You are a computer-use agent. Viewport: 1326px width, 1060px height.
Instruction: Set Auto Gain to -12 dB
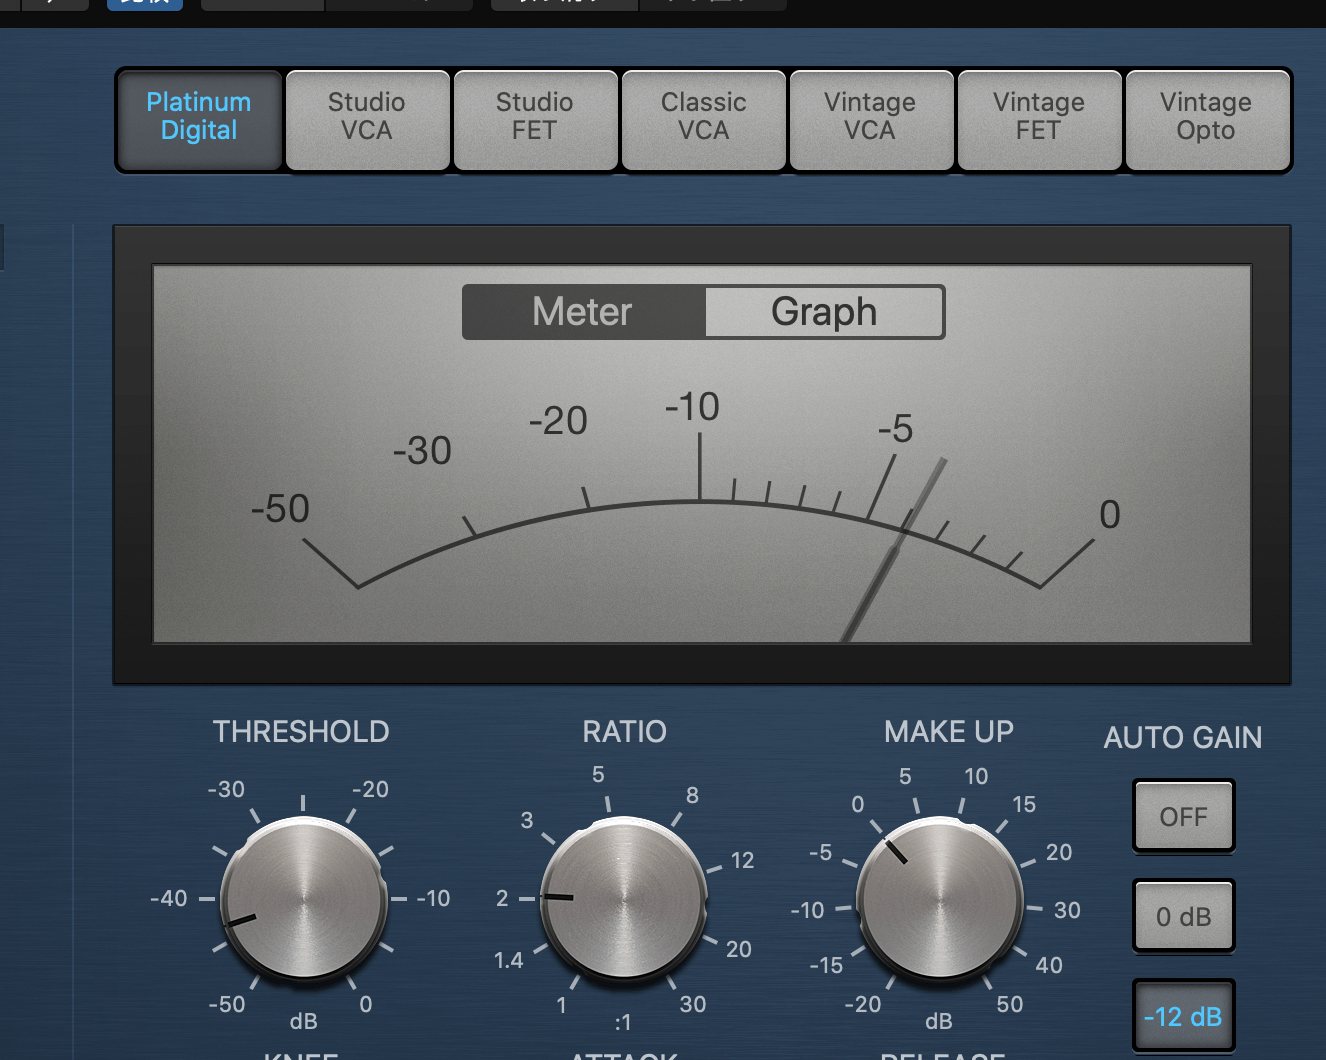(x=1184, y=1016)
